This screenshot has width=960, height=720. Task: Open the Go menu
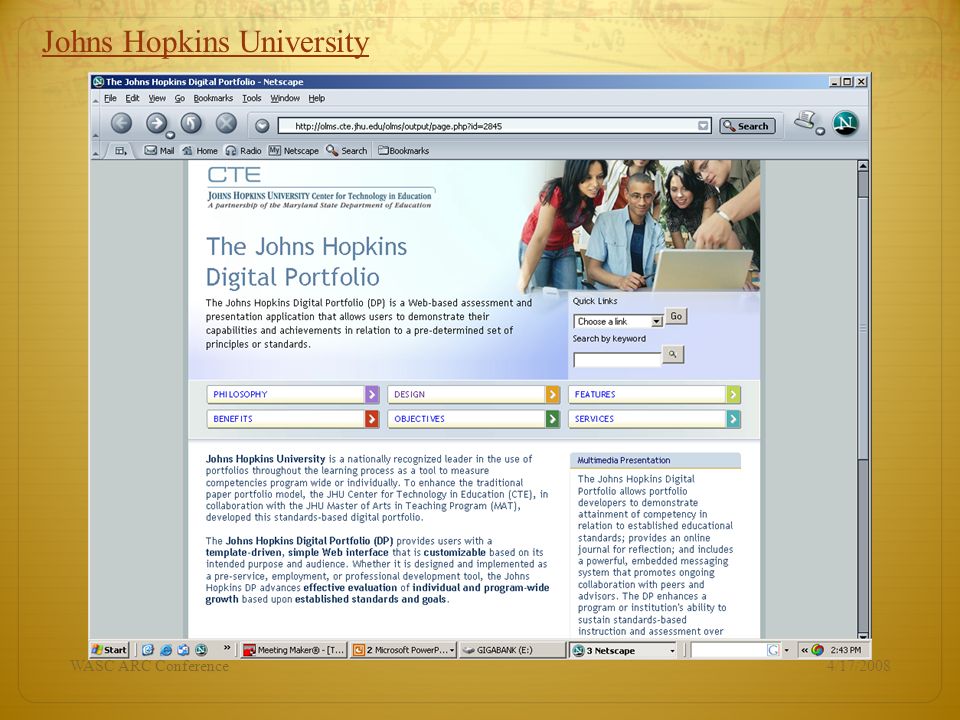click(x=179, y=98)
